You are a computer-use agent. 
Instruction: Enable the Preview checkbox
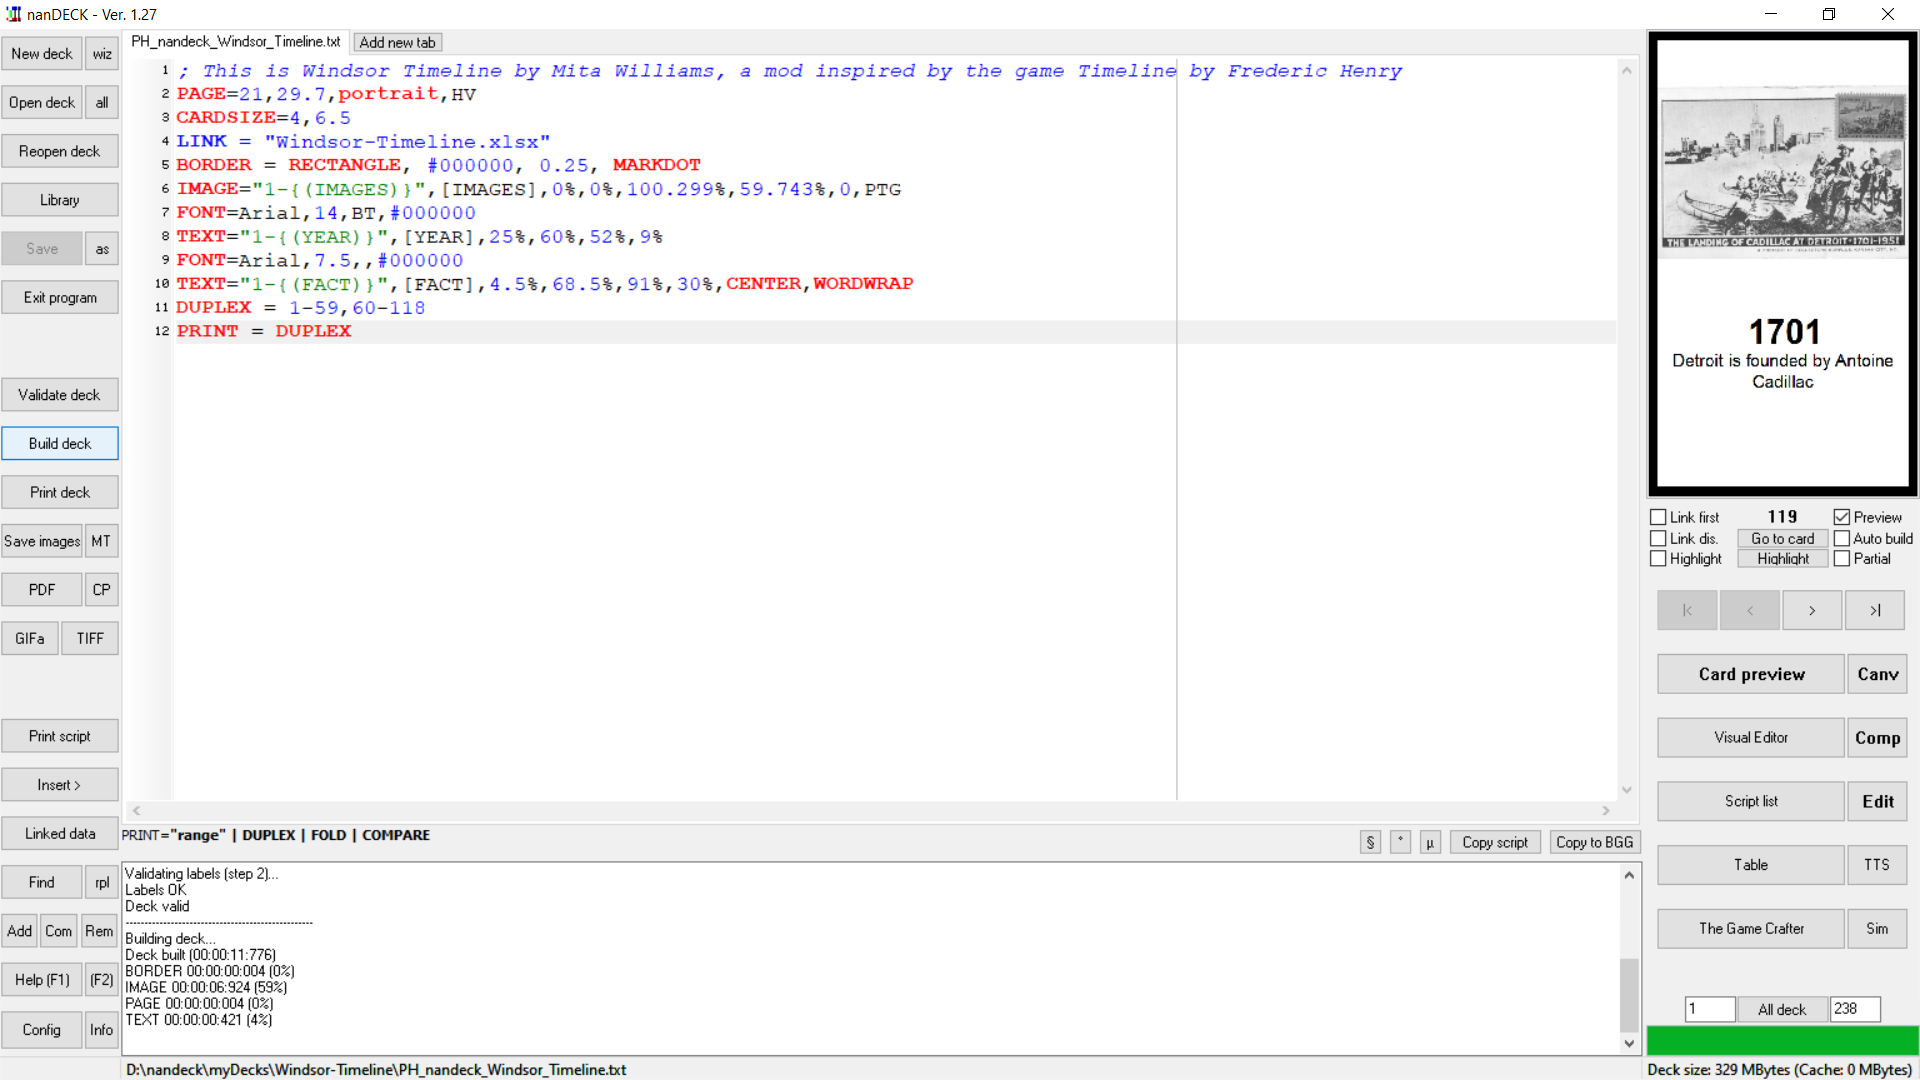point(1841,516)
